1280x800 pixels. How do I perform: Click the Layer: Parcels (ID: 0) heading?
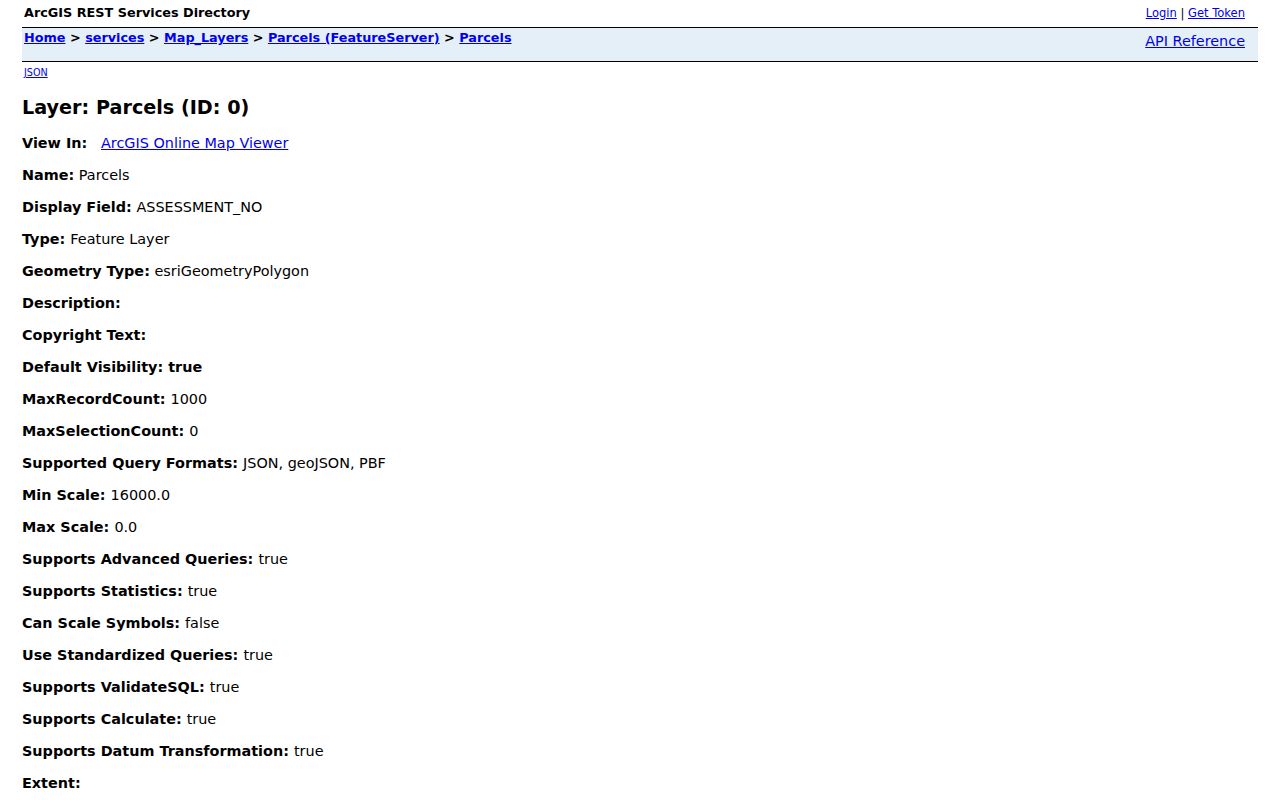point(135,107)
